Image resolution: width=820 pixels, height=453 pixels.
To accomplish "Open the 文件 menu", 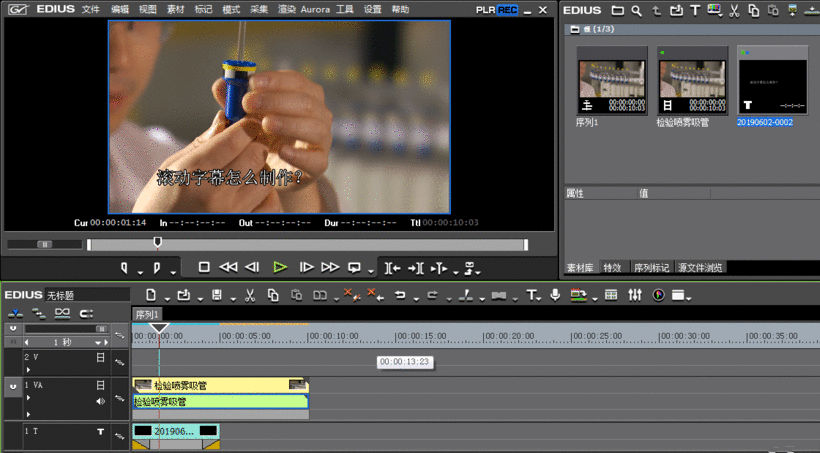I will [90, 9].
